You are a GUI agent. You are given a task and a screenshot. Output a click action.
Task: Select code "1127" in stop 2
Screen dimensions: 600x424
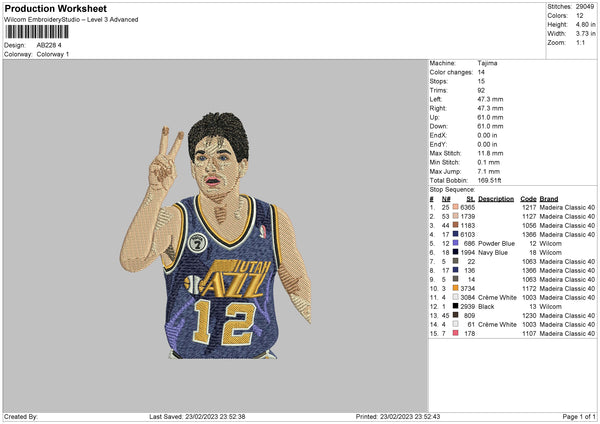pyautogui.click(x=529, y=216)
